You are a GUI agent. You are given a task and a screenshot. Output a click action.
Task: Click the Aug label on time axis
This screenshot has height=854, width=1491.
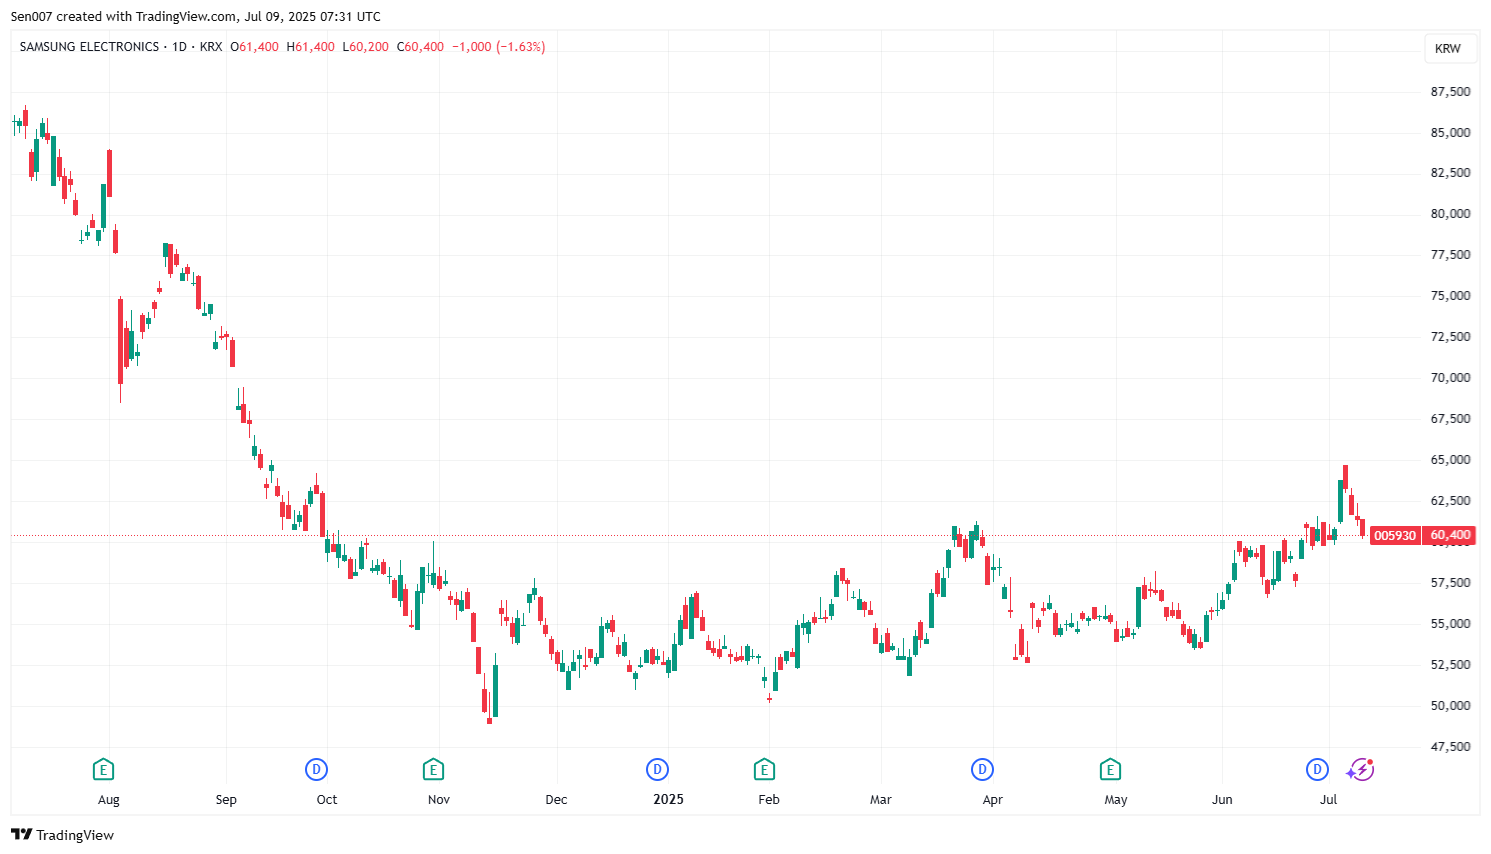click(109, 800)
